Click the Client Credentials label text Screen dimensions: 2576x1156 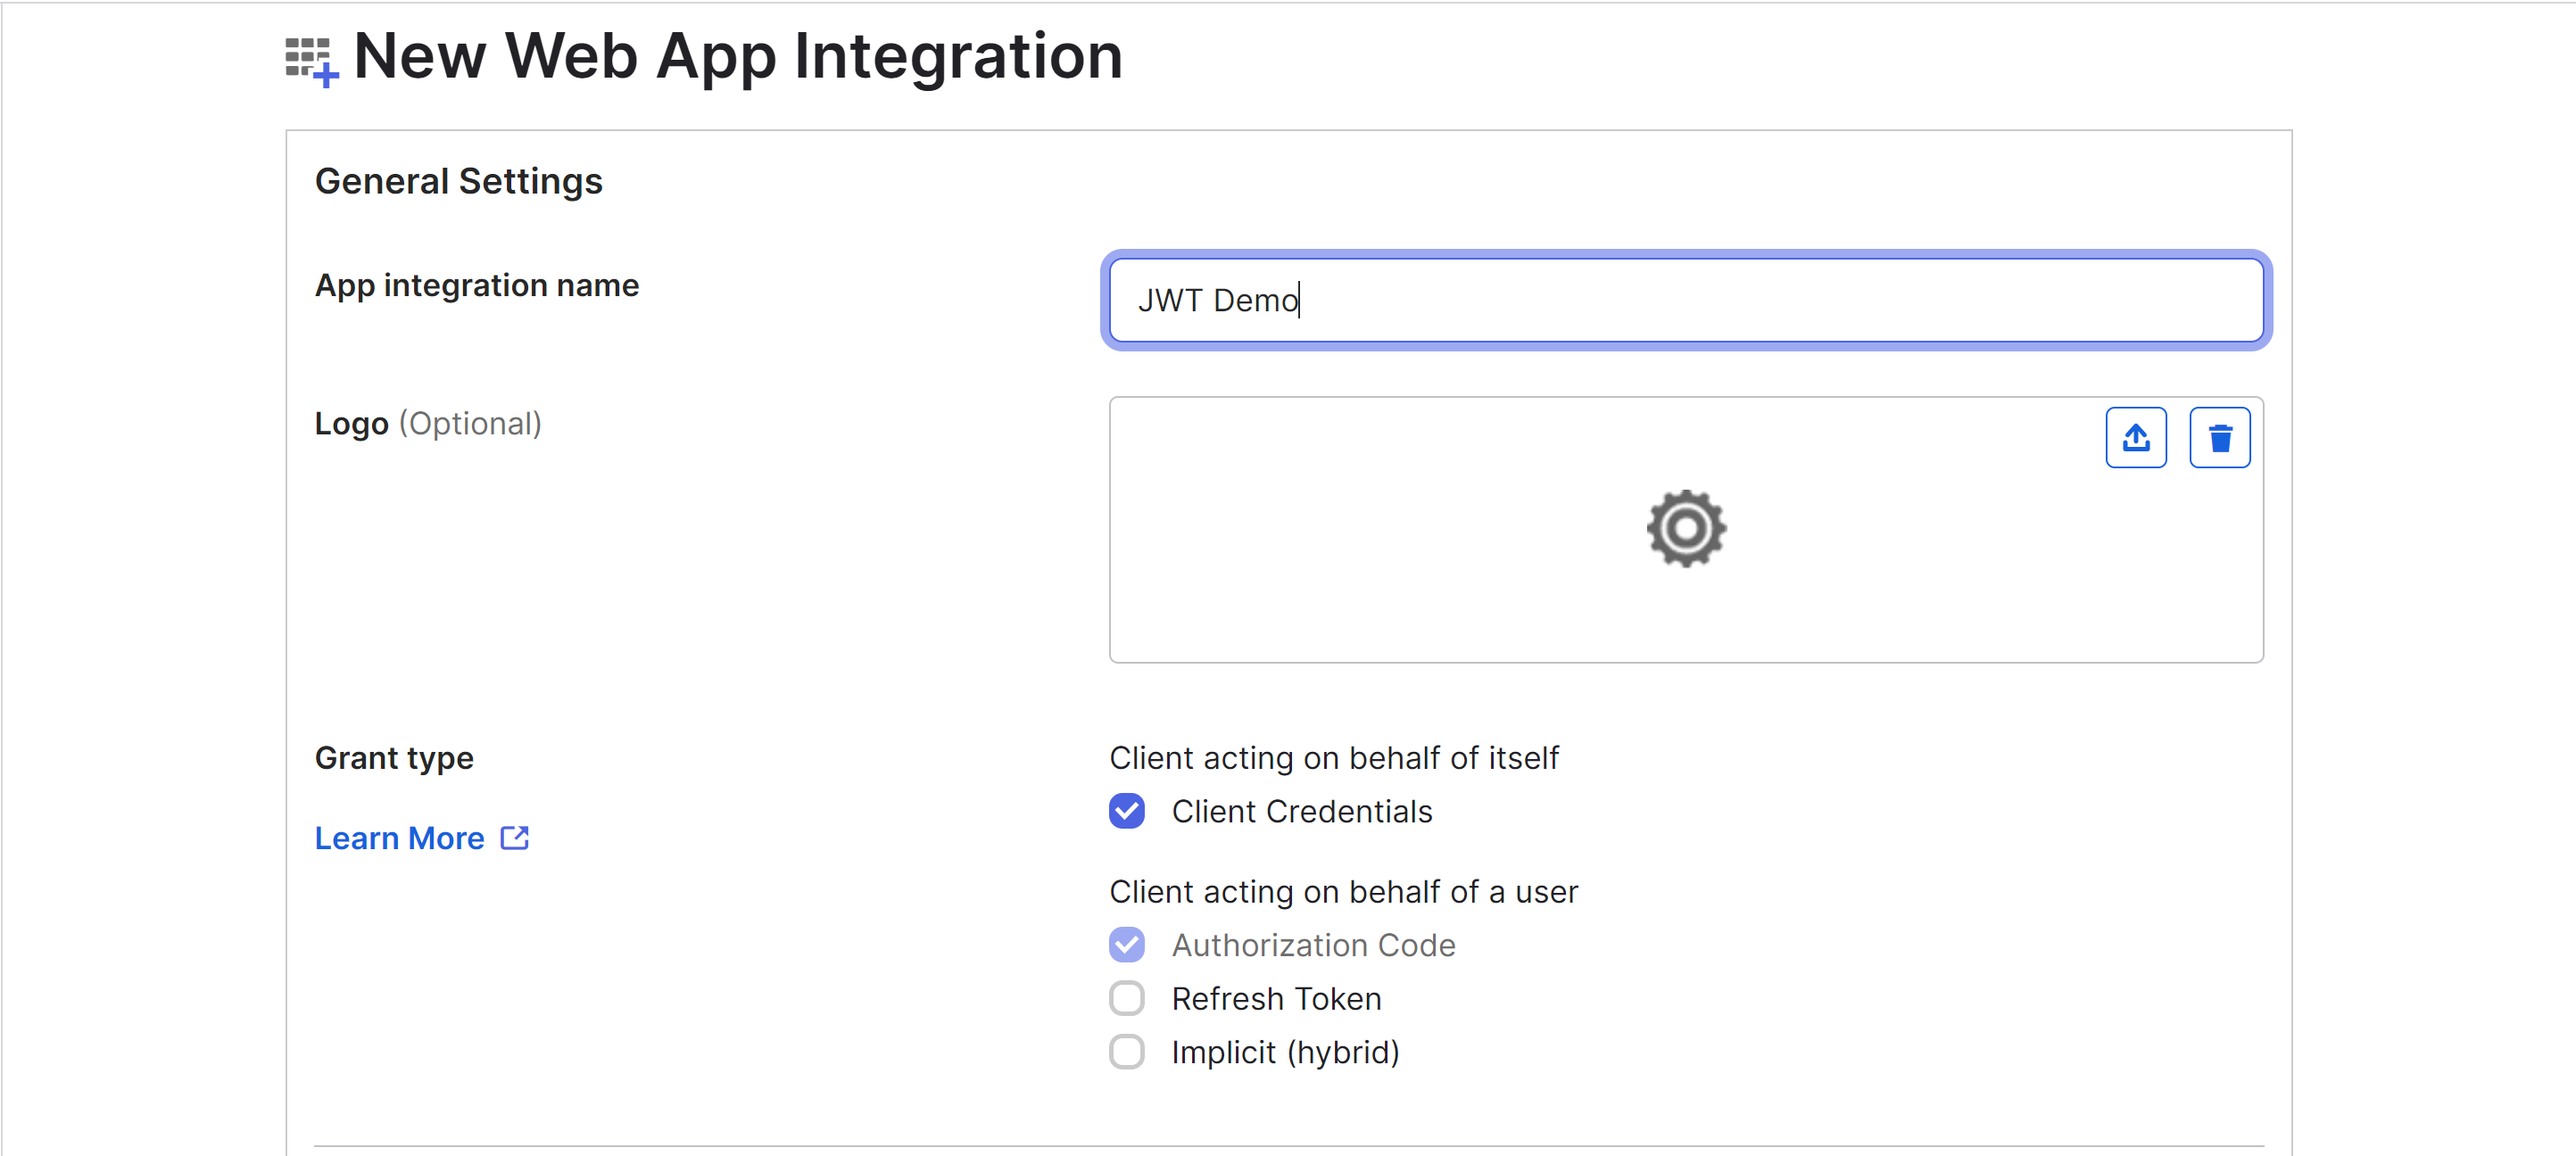[1302, 811]
